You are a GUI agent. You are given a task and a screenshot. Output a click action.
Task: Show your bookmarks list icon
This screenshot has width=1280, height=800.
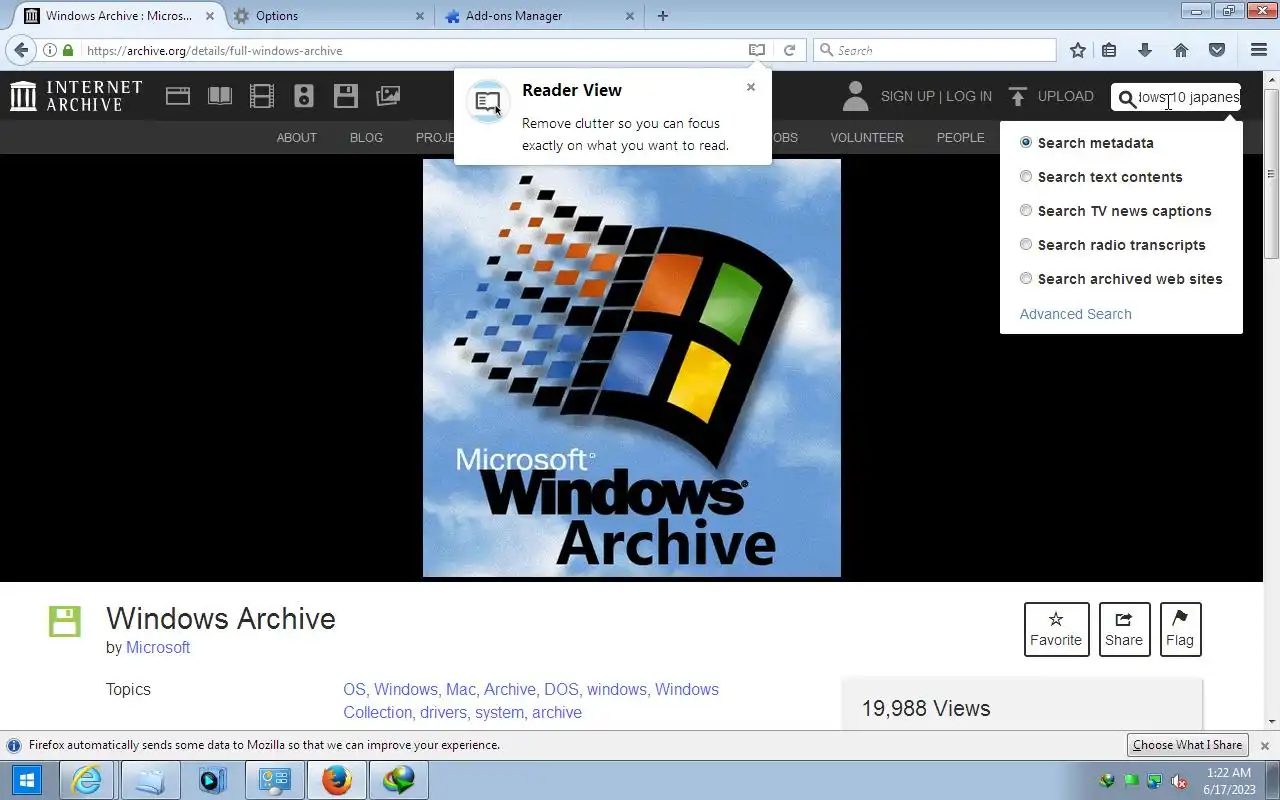point(1109,50)
